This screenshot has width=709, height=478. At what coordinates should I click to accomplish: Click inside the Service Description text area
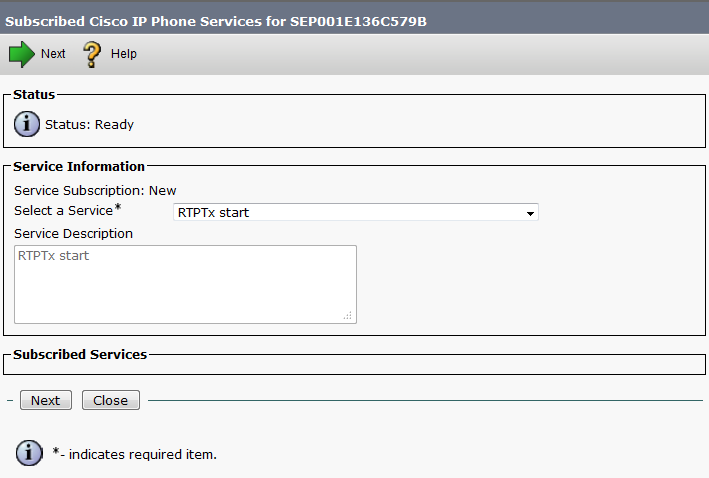pyautogui.click(x=185, y=285)
